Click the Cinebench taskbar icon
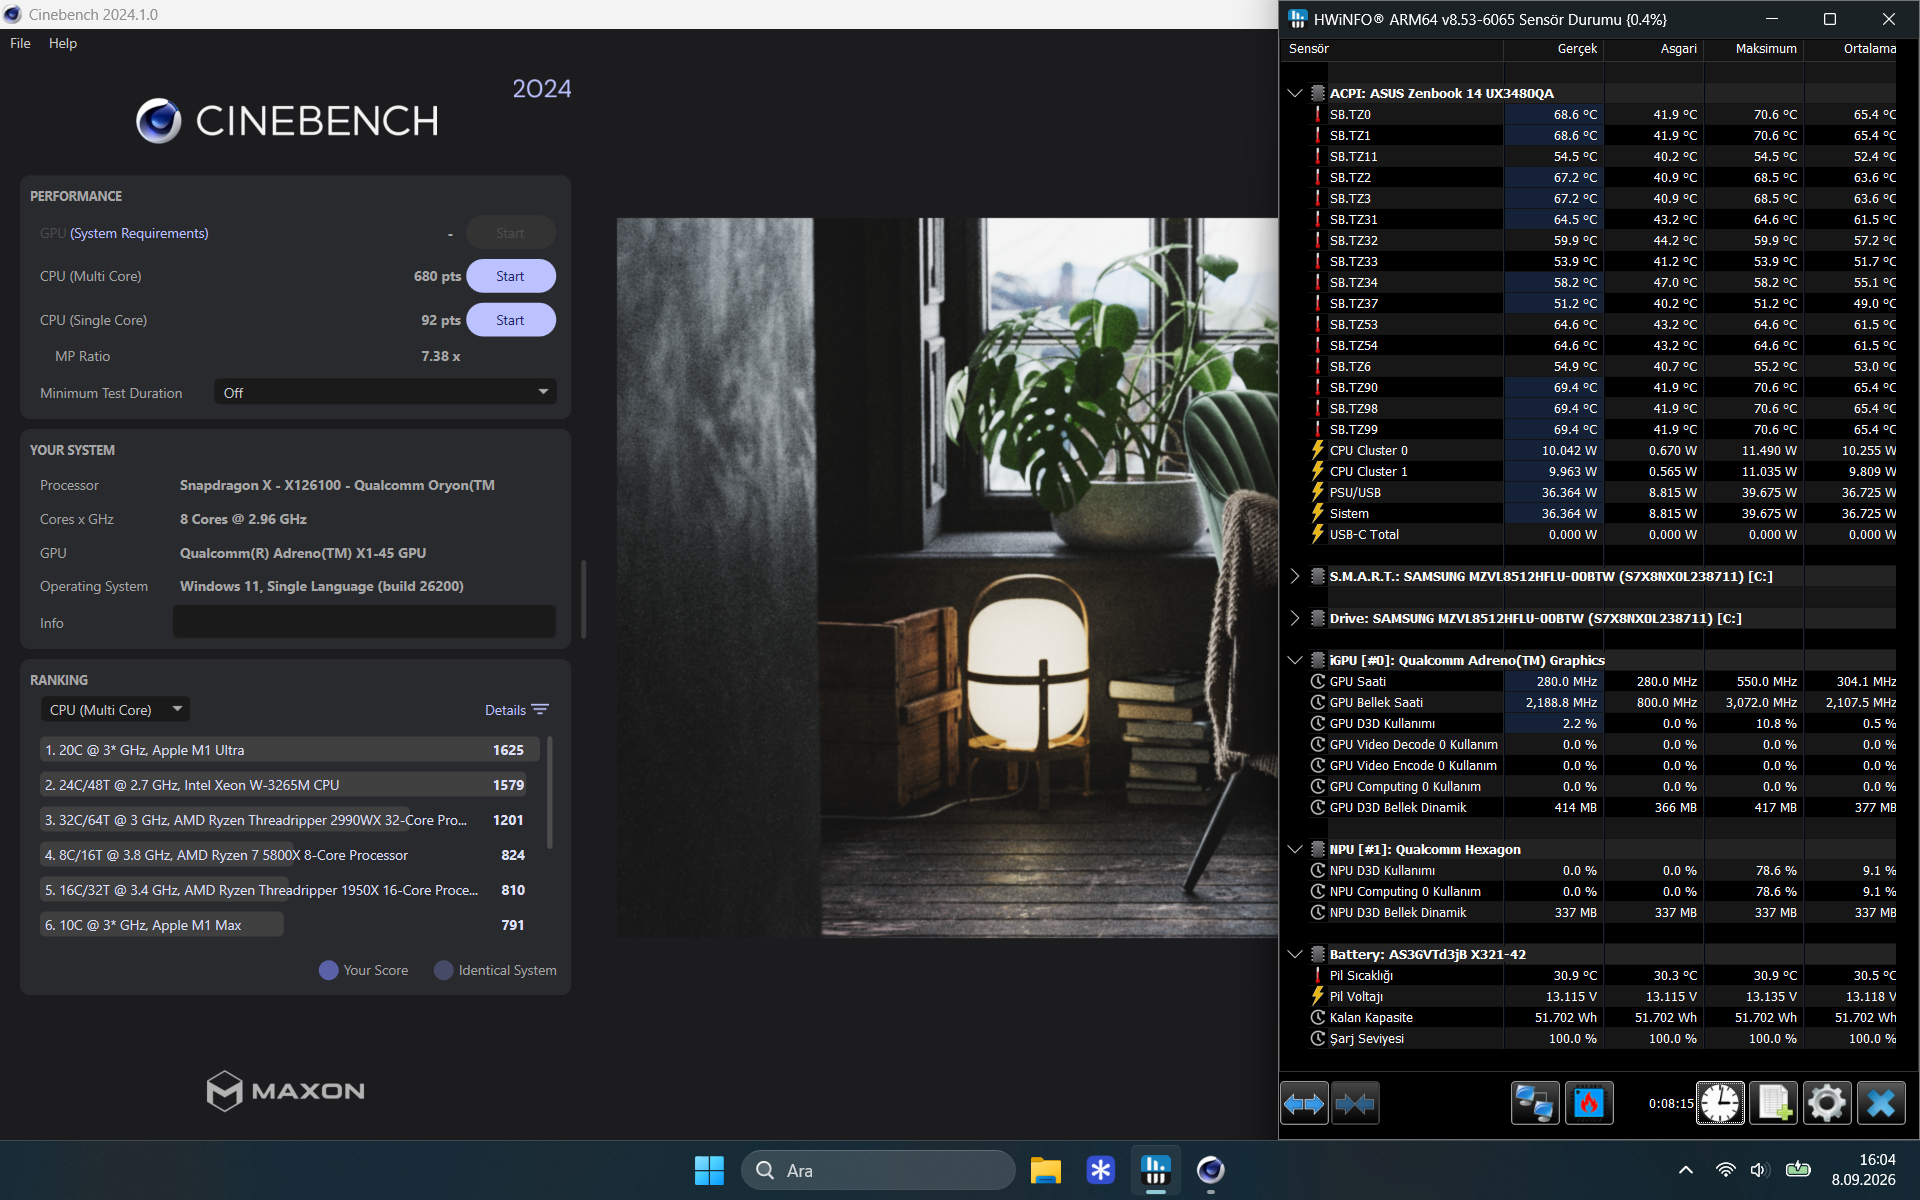The height and width of the screenshot is (1200, 1920). tap(1211, 1170)
